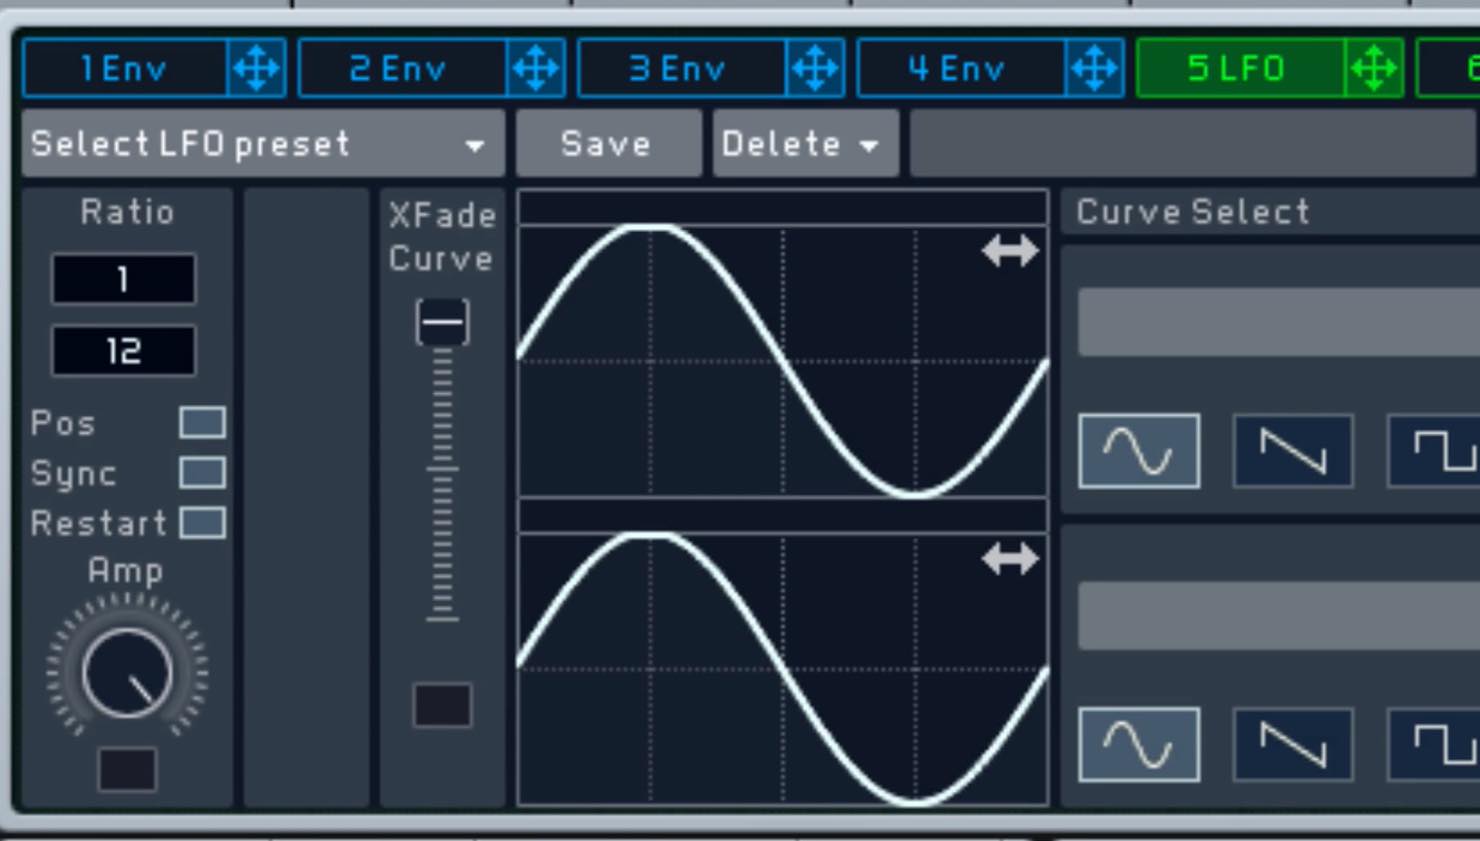Click the upper sine waveform display

coord(783,361)
